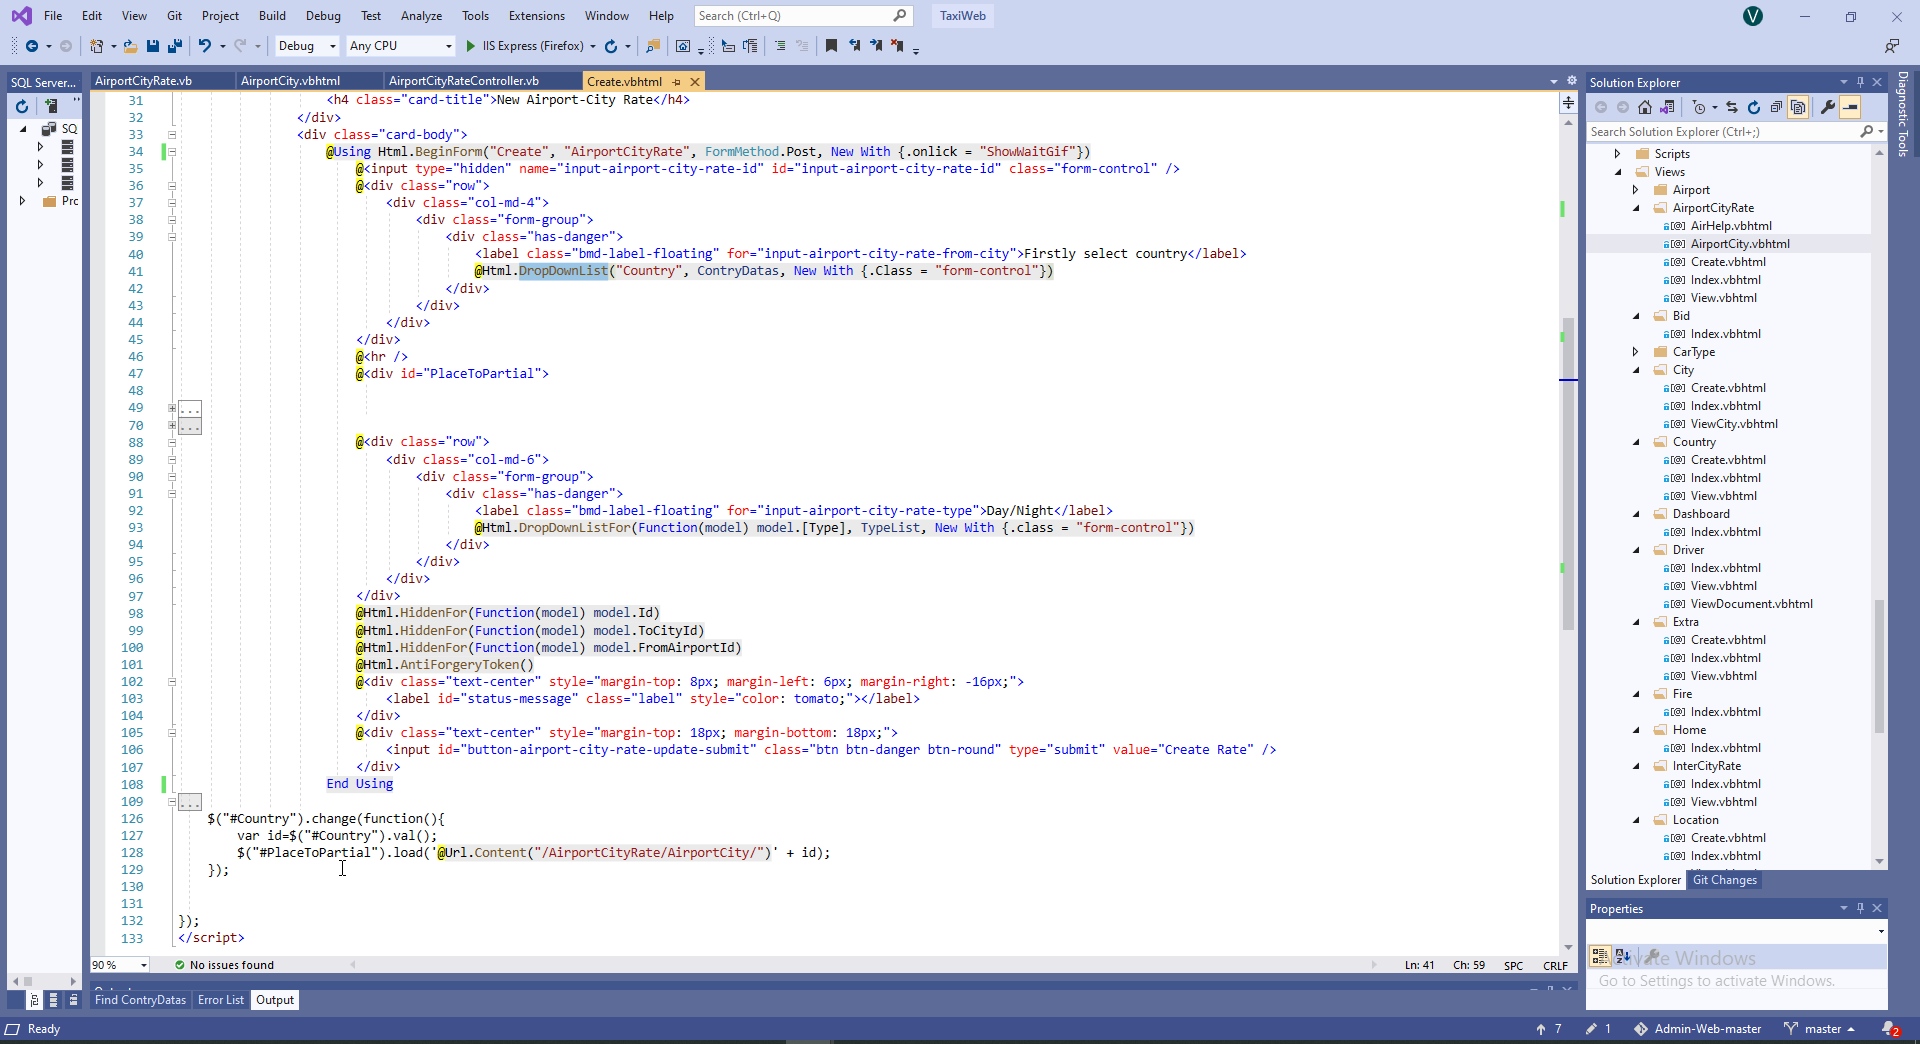Click the New Project icon in toolbar
Viewport: 1920px width, 1044px height.
[x=97, y=46]
